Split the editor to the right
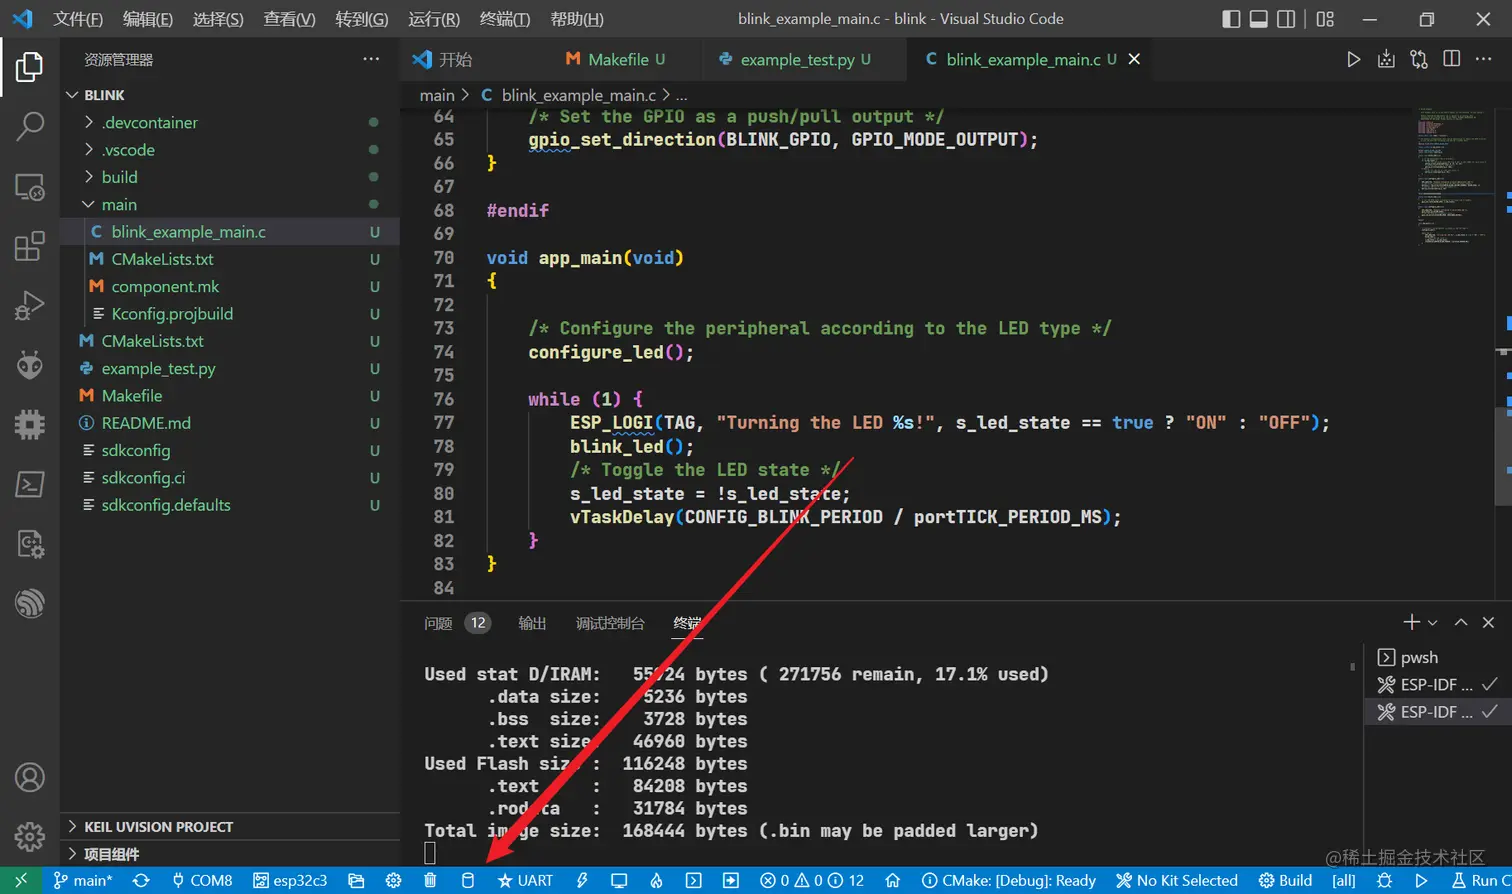 coord(1452,59)
